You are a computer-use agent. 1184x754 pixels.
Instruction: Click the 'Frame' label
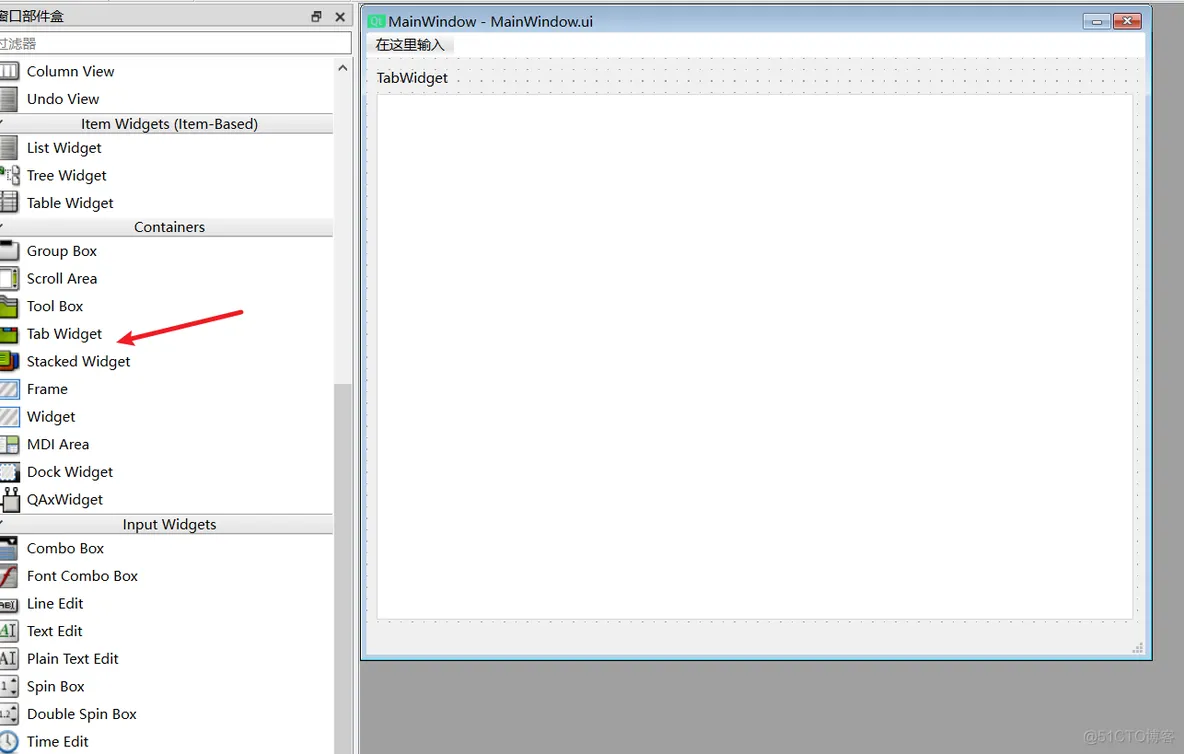(48, 389)
